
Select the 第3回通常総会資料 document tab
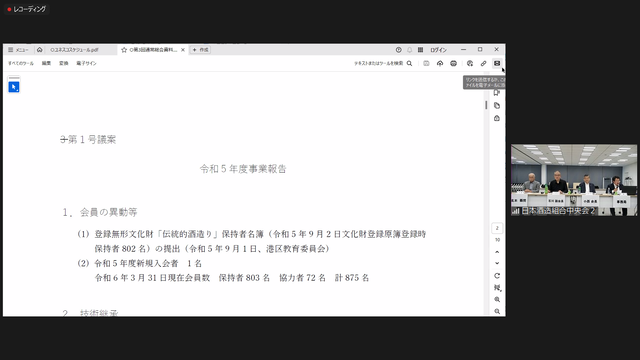[153, 50]
